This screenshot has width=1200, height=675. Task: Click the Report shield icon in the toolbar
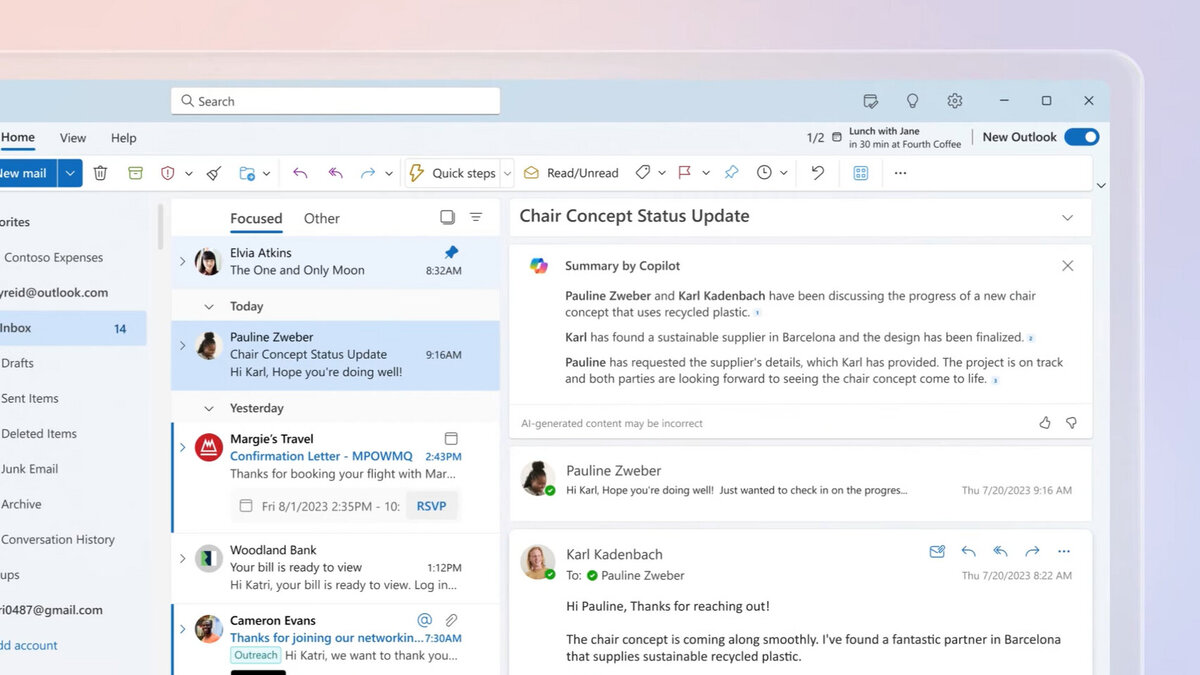pos(168,173)
